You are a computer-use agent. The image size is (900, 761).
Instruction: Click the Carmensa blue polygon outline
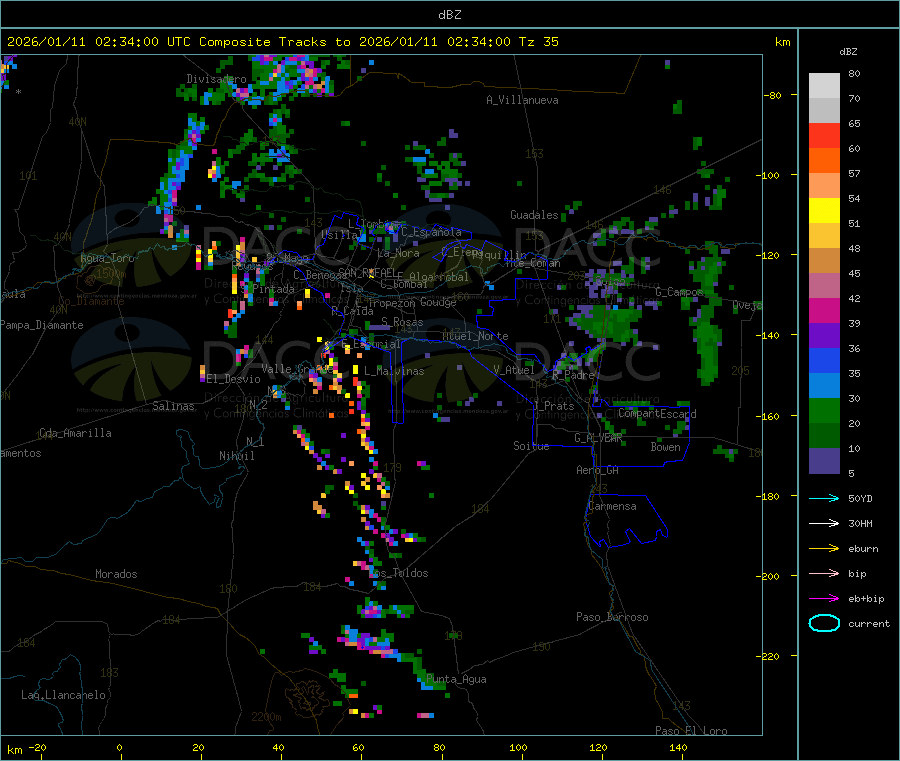tap(627, 520)
